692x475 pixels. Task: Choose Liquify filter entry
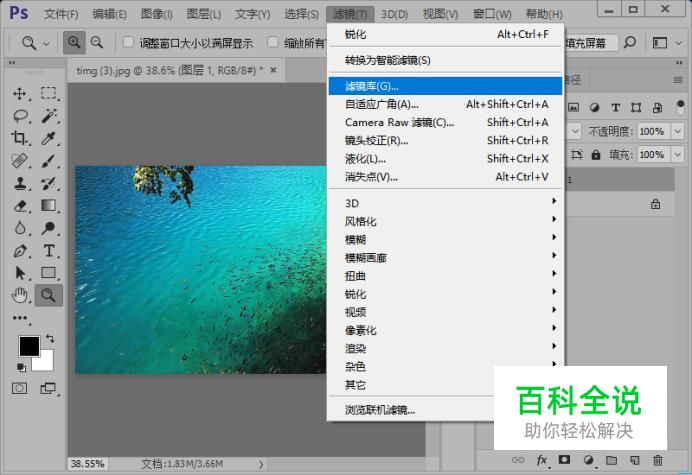445,158
